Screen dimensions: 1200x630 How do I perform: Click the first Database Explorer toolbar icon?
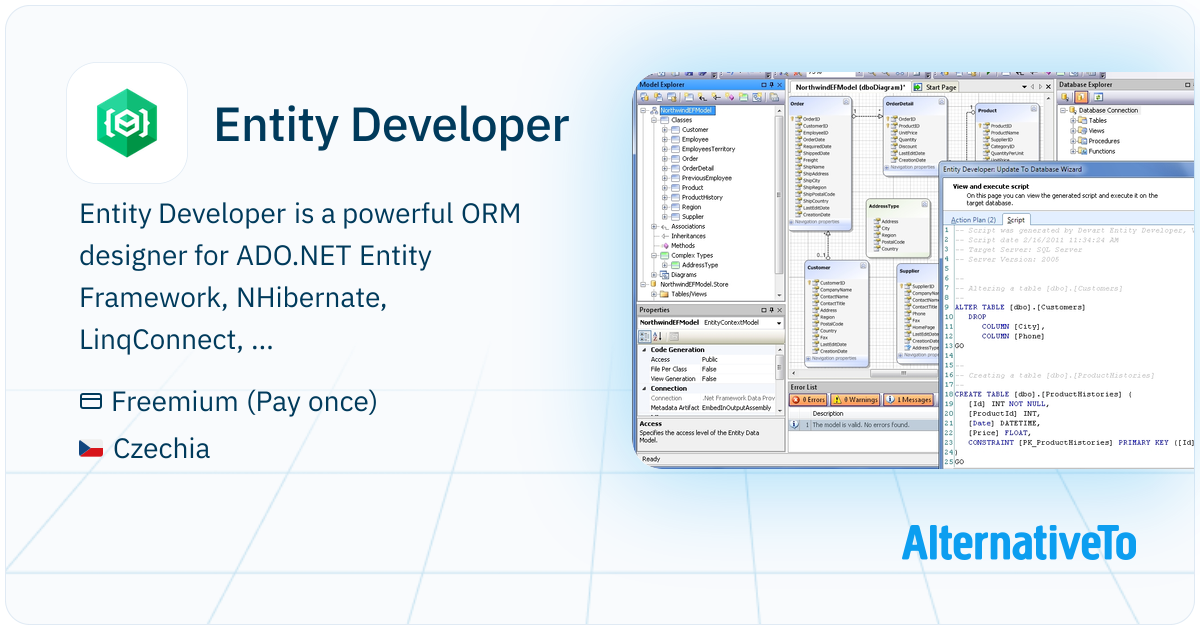1066,98
